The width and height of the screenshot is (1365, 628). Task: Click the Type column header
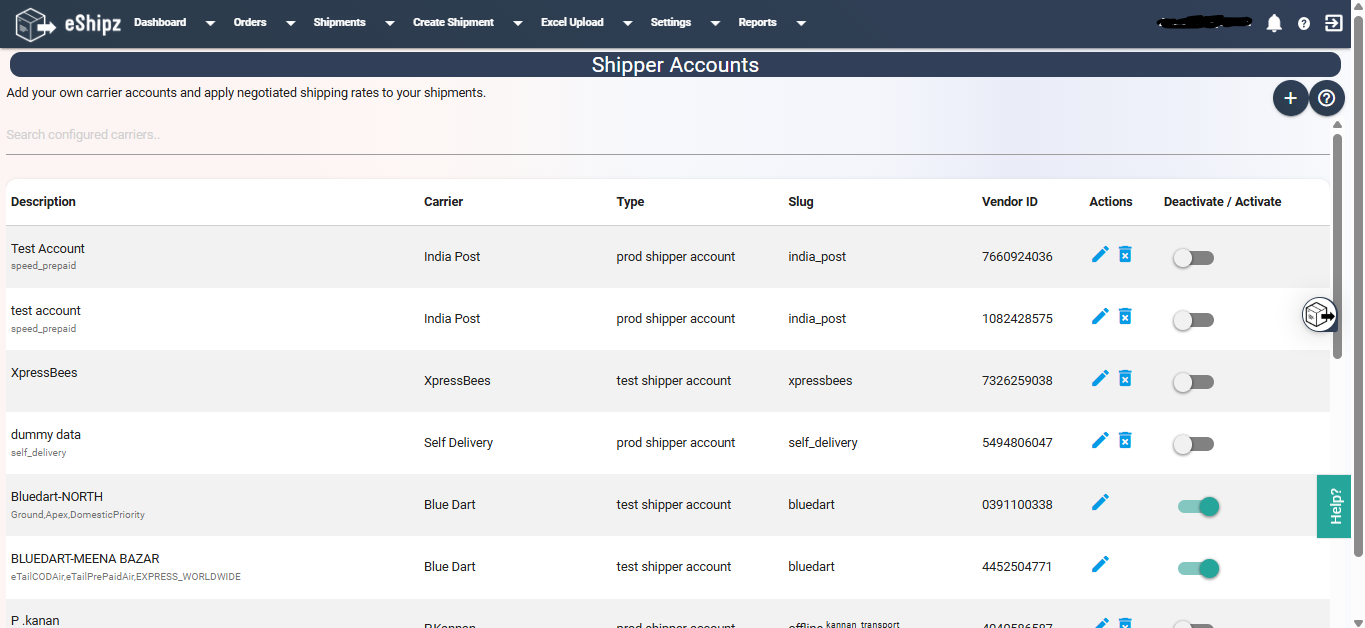(x=630, y=201)
